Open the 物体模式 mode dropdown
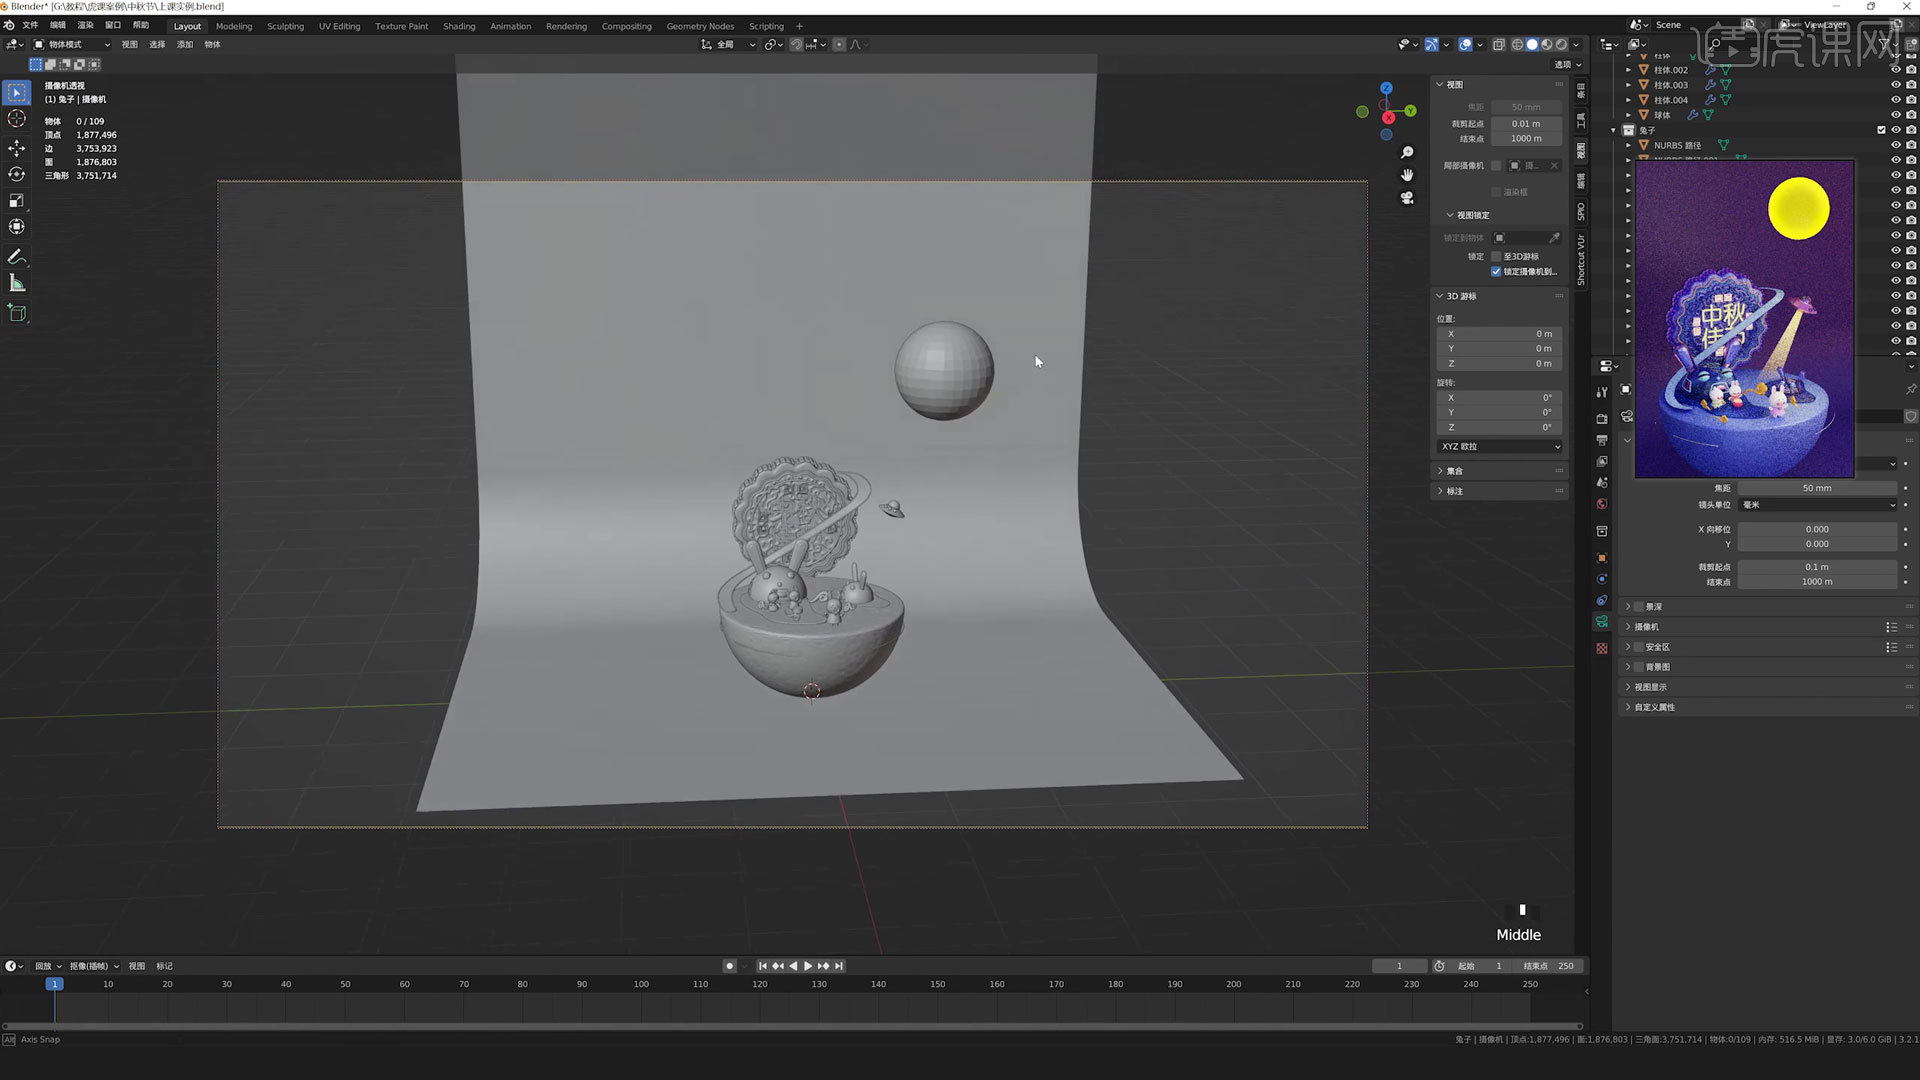 coord(72,44)
